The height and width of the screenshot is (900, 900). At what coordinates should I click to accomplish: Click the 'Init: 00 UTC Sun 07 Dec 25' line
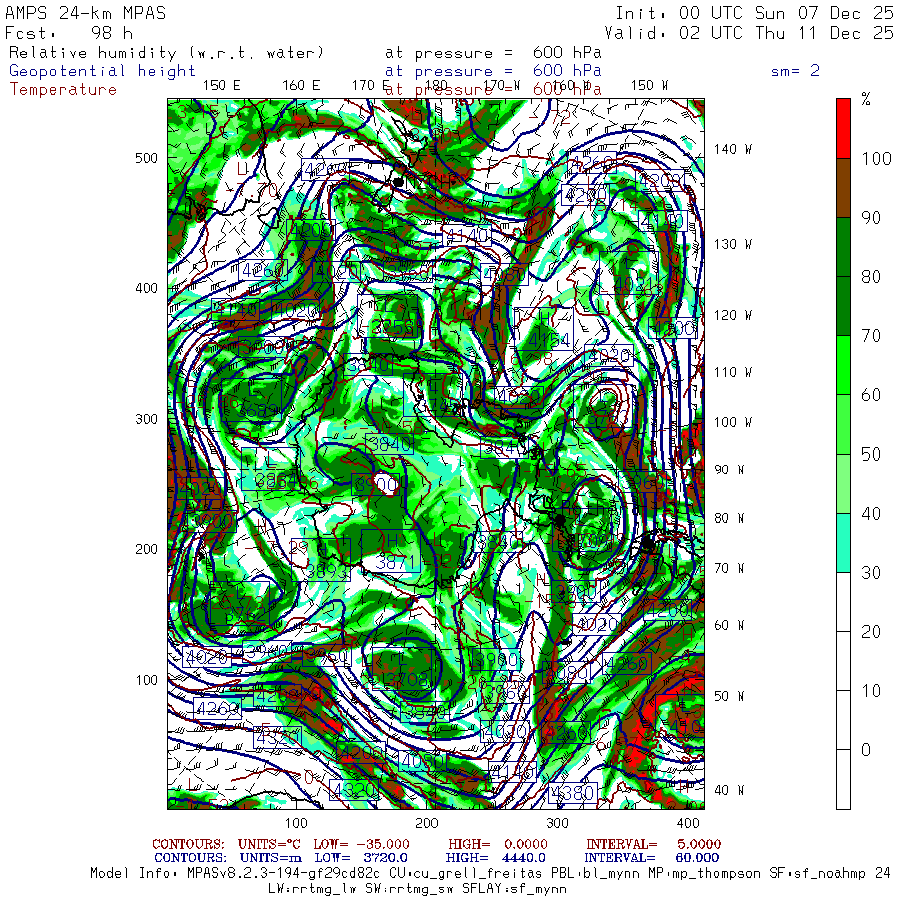point(755,13)
